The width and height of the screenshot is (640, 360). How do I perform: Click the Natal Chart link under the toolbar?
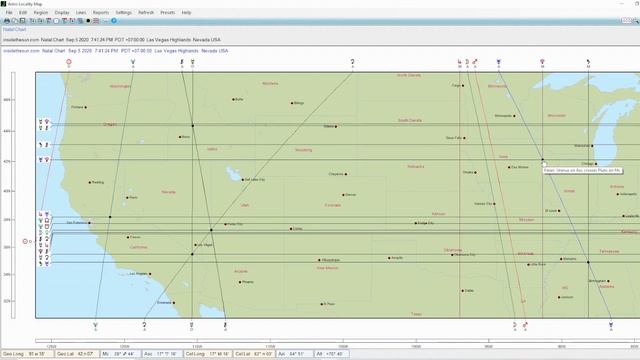point(15,29)
